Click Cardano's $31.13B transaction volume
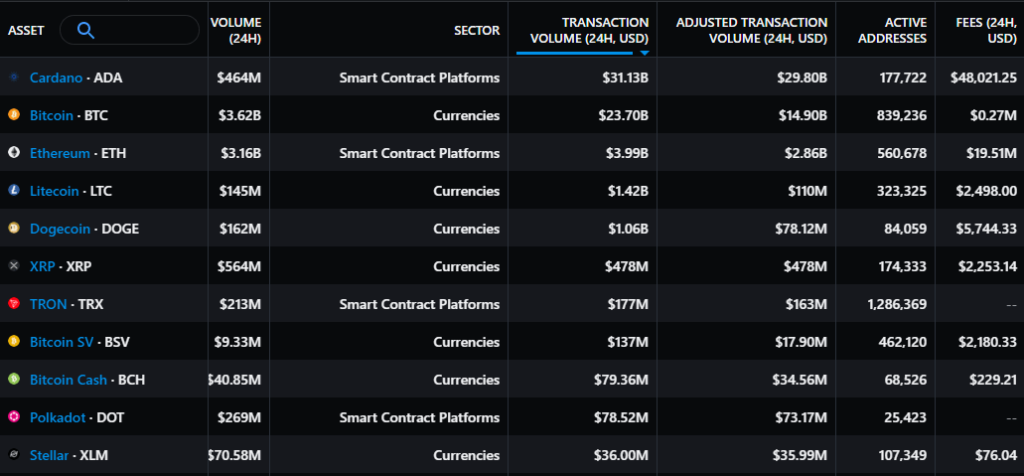1024x476 pixels. click(625, 78)
